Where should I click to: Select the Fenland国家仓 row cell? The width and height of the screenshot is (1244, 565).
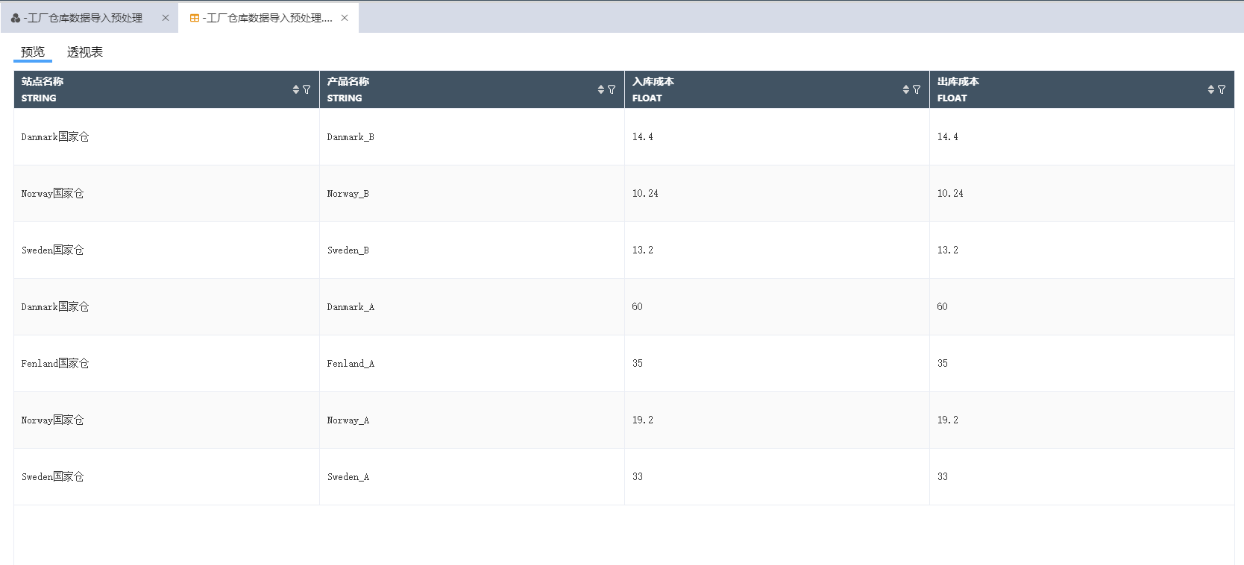point(167,364)
